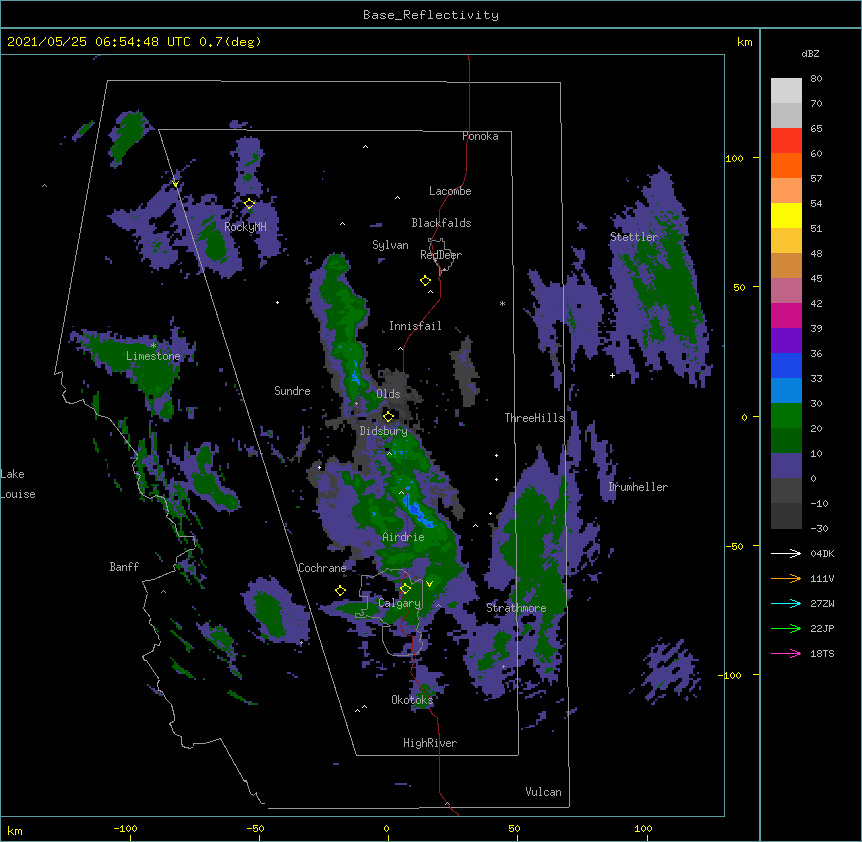This screenshot has width=862, height=842.
Task: Click the Didsbury town label
Action: point(384,431)
